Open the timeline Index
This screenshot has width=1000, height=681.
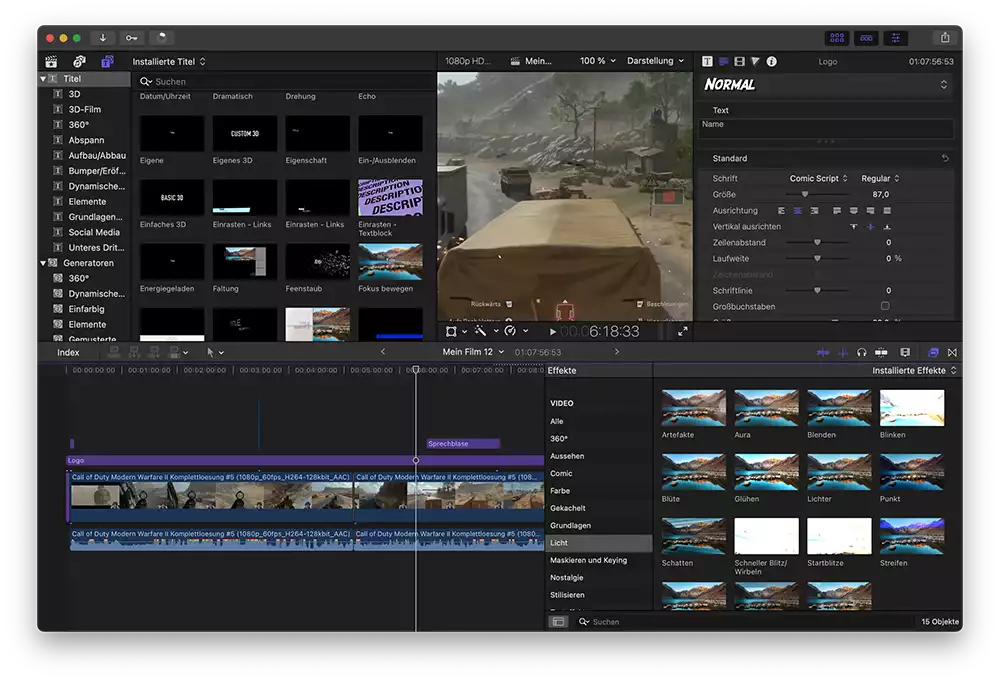click(x=68, y=353)
